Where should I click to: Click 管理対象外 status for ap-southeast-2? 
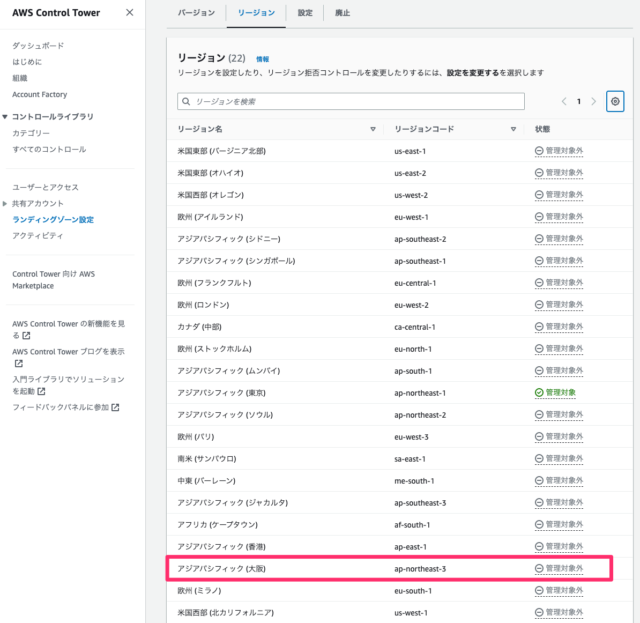pyautogui.click(x=559, y=239)
